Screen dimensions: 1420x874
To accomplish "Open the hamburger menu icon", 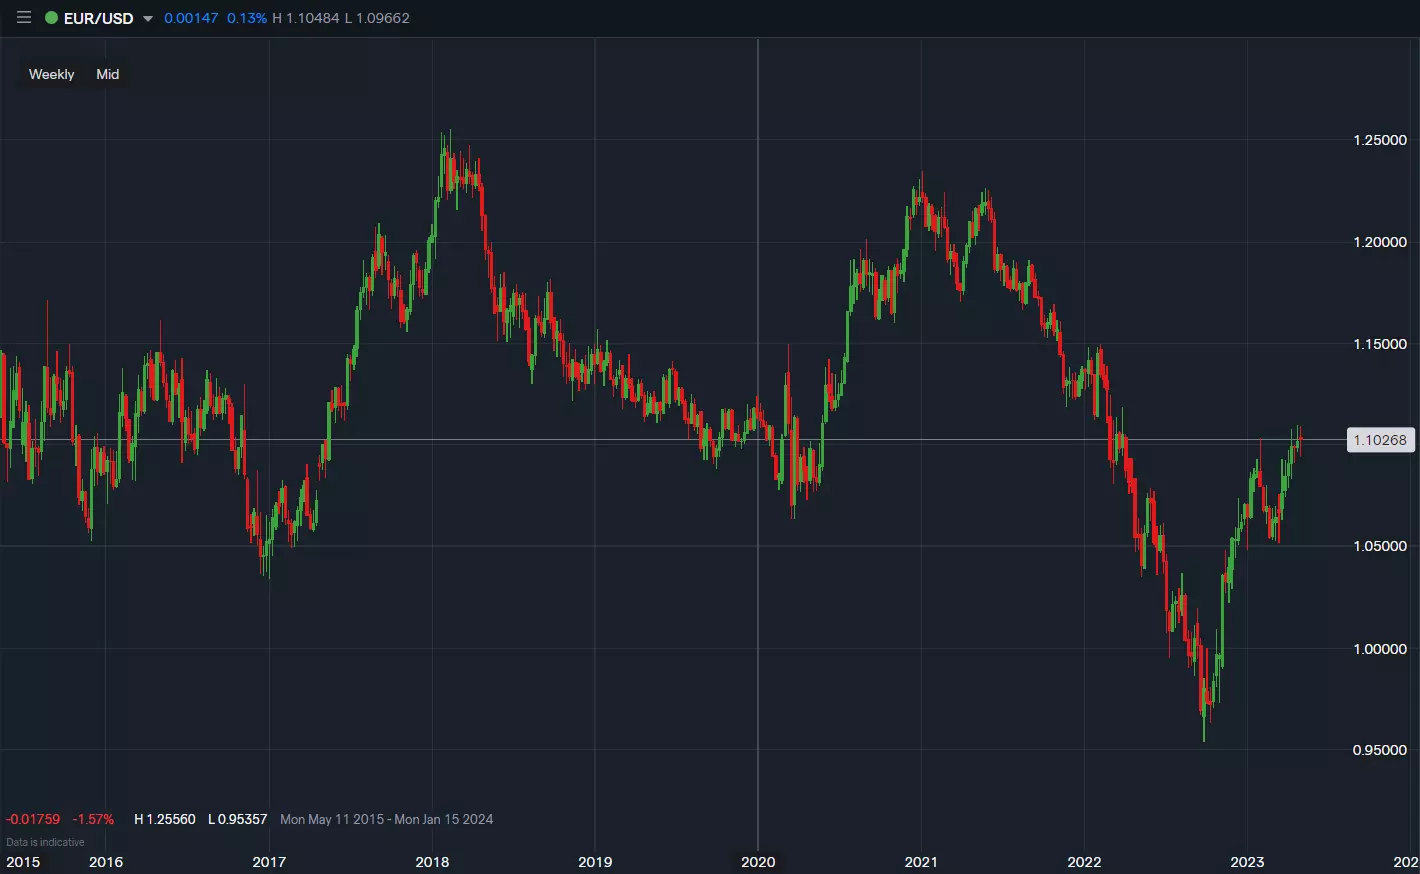I will [24, 18].
